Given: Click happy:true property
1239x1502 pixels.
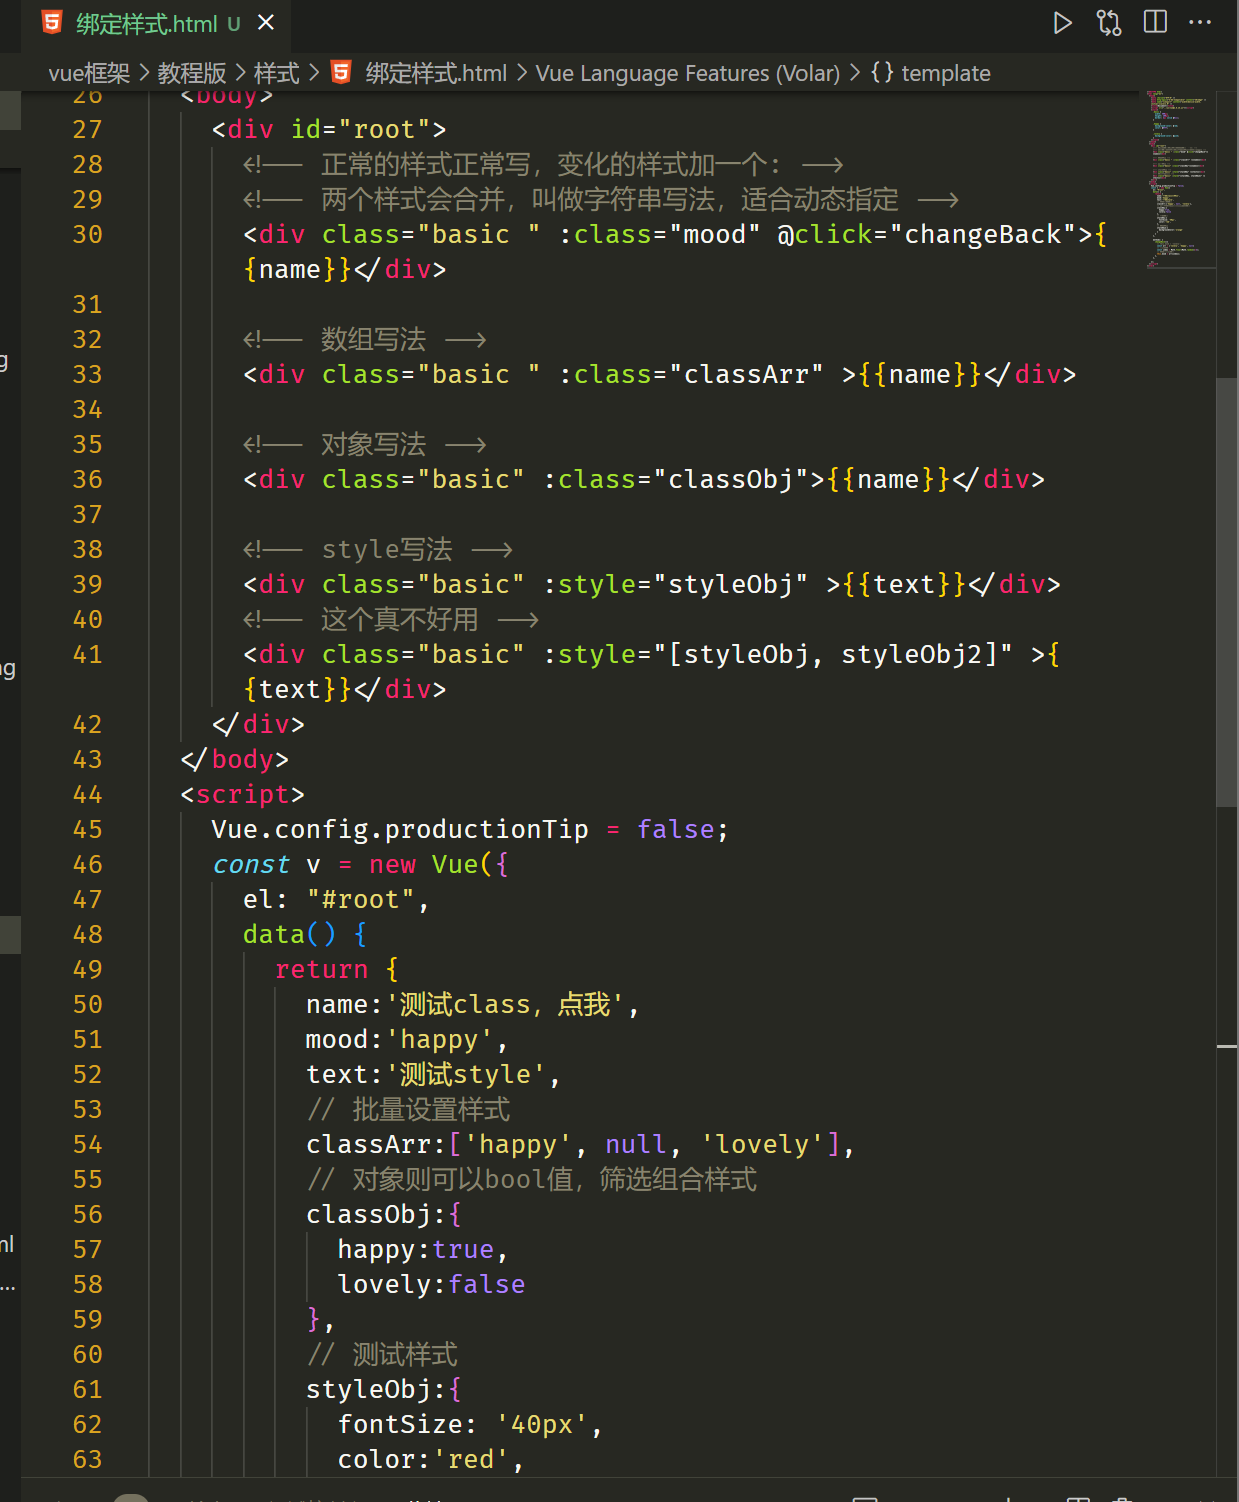Looking at the screenshot, I should pos(423,1249).
